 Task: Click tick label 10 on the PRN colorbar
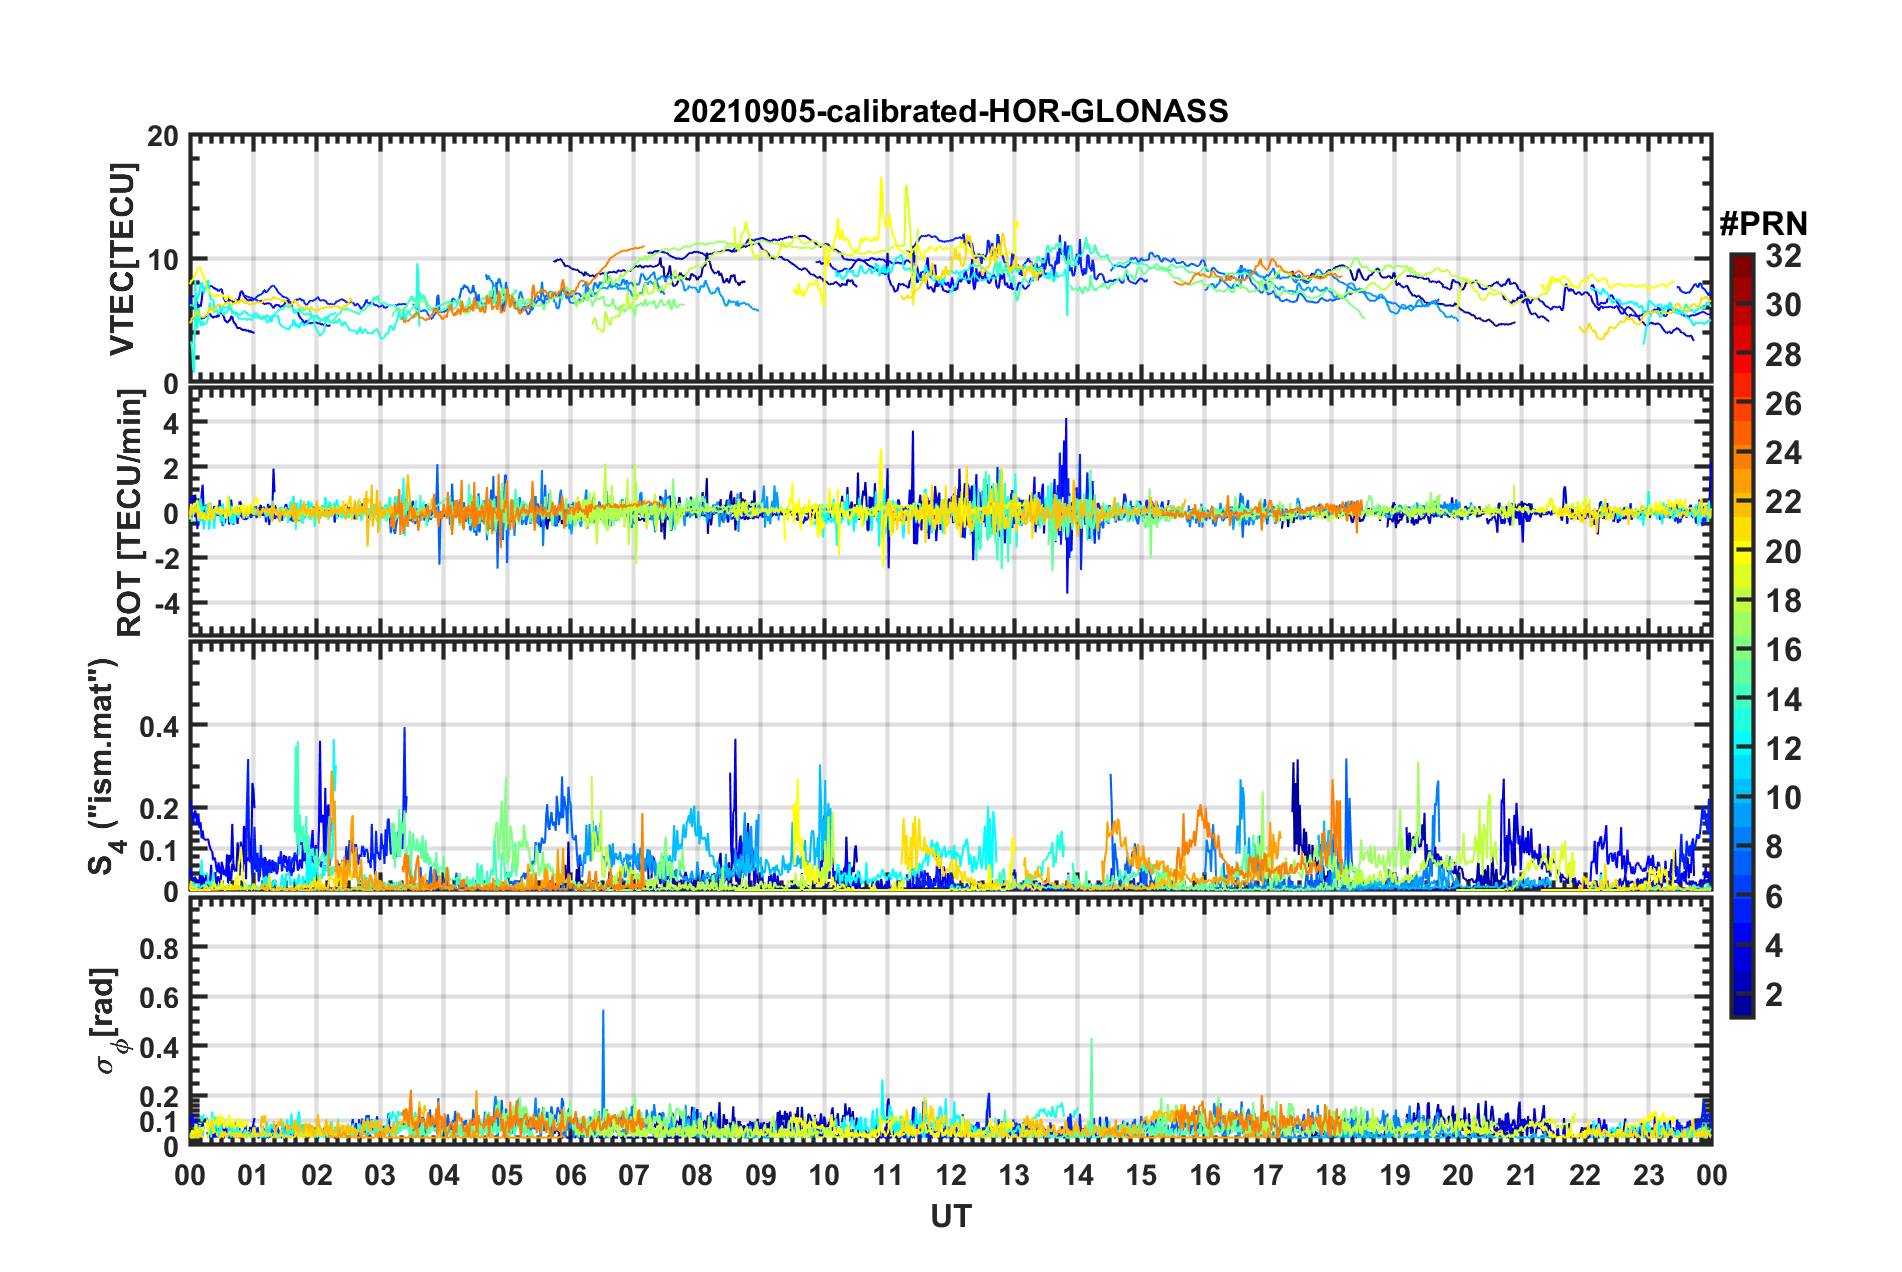click(1783, 798)
